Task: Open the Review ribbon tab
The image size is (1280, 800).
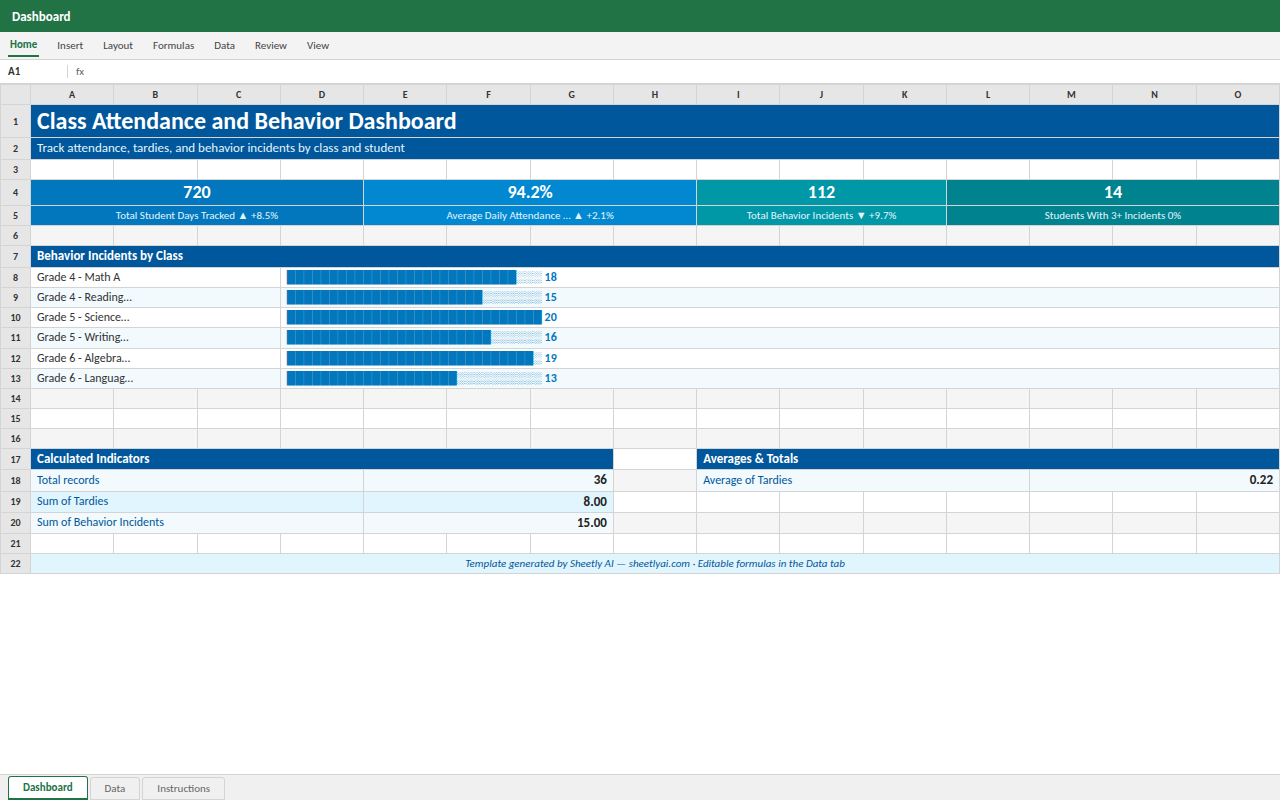Action: 270,45
